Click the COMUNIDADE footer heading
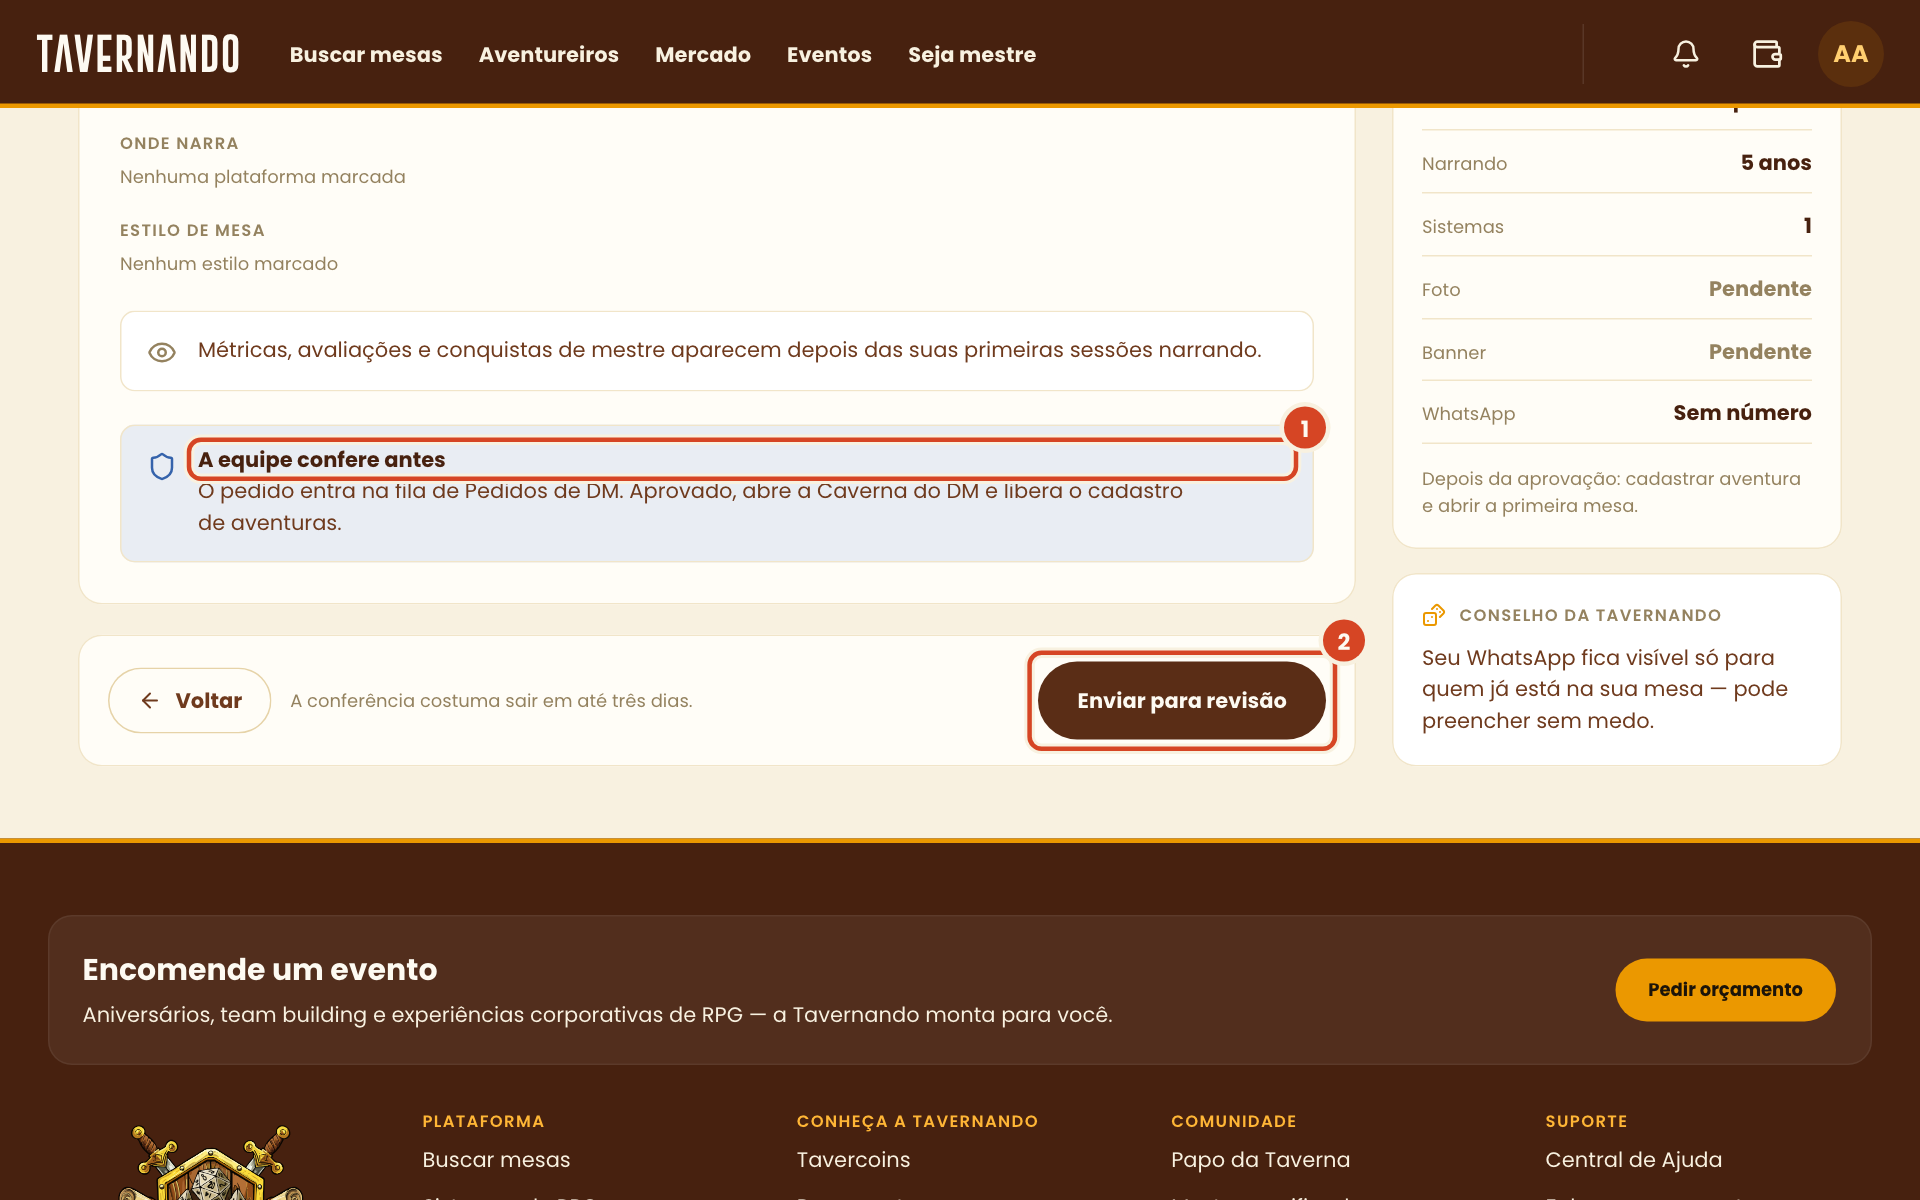The width and height of the screenshot is (1920, 1200). [1234, 1122]
